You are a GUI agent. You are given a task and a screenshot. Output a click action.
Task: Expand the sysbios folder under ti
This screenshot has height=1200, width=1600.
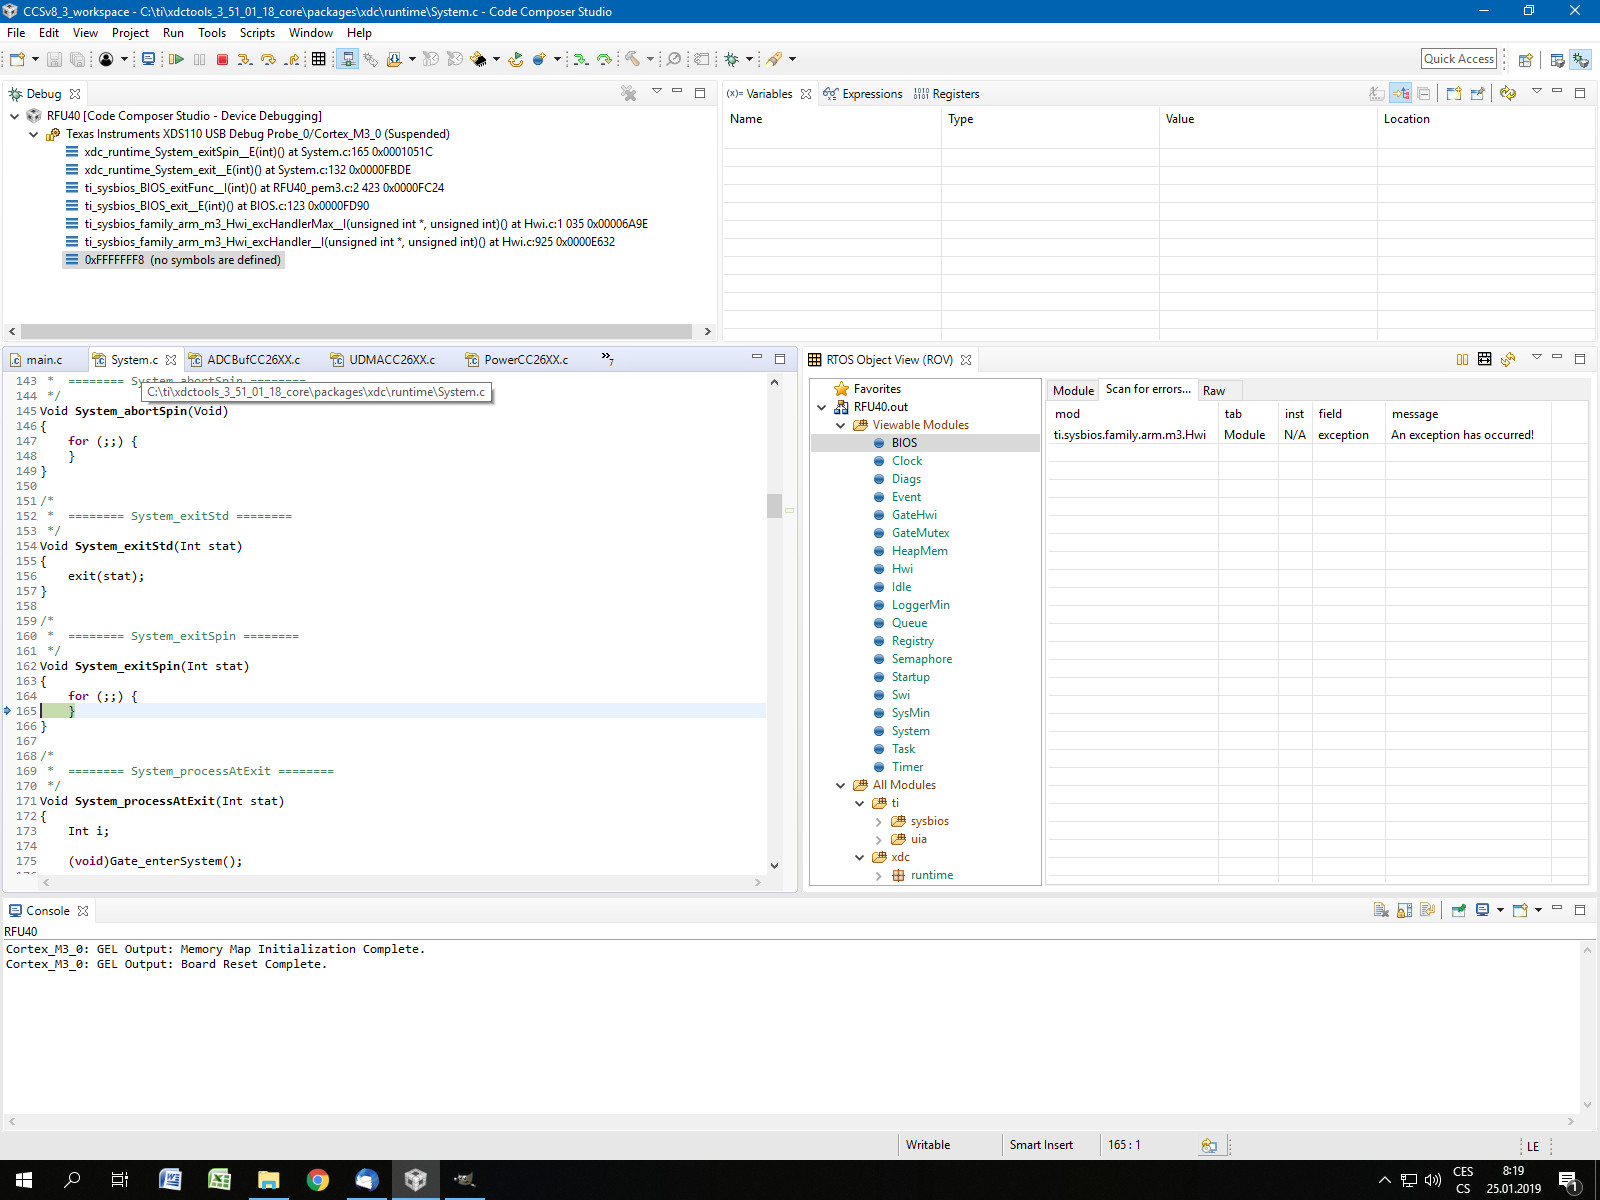(x=879, y=822)
